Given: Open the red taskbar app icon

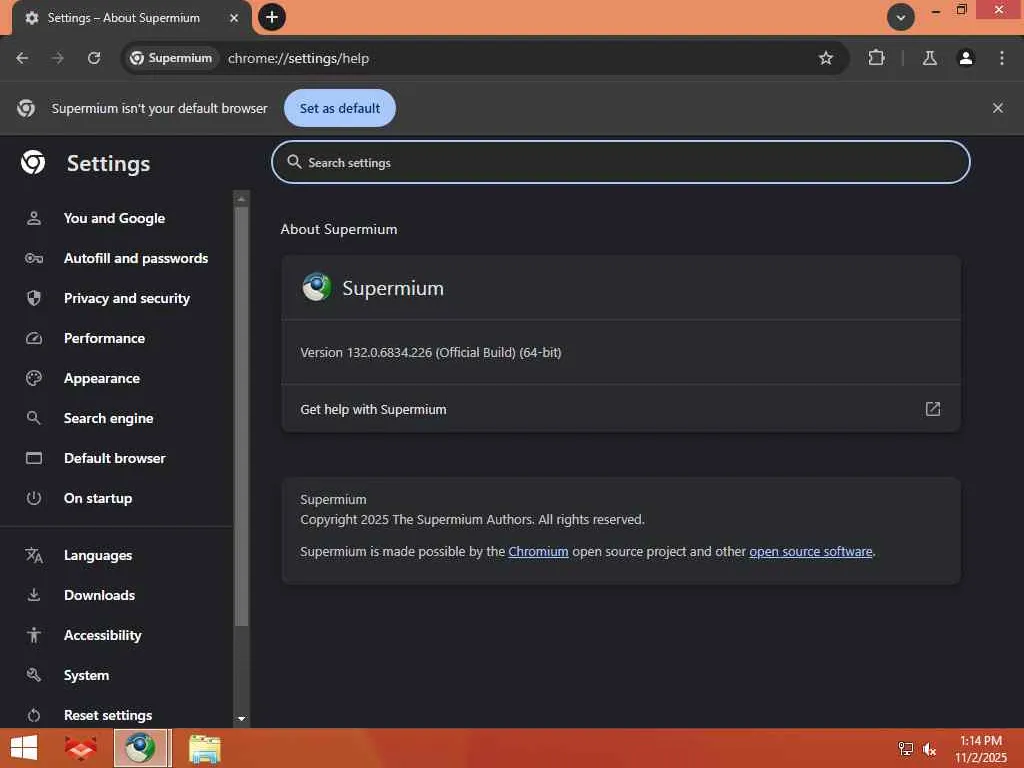Looking at the screenshot, I should [80, 748].
